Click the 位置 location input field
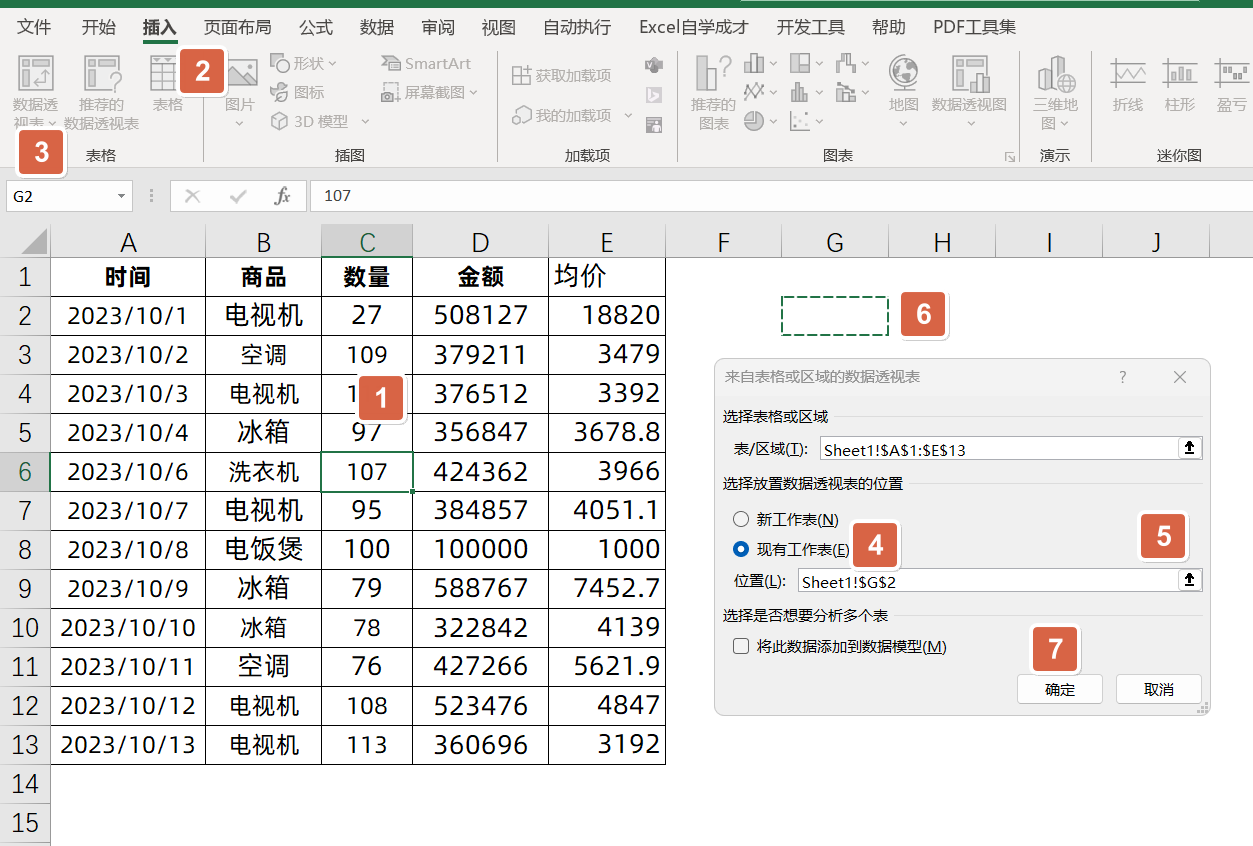The image size is (1253, 846). click(988, 581)
